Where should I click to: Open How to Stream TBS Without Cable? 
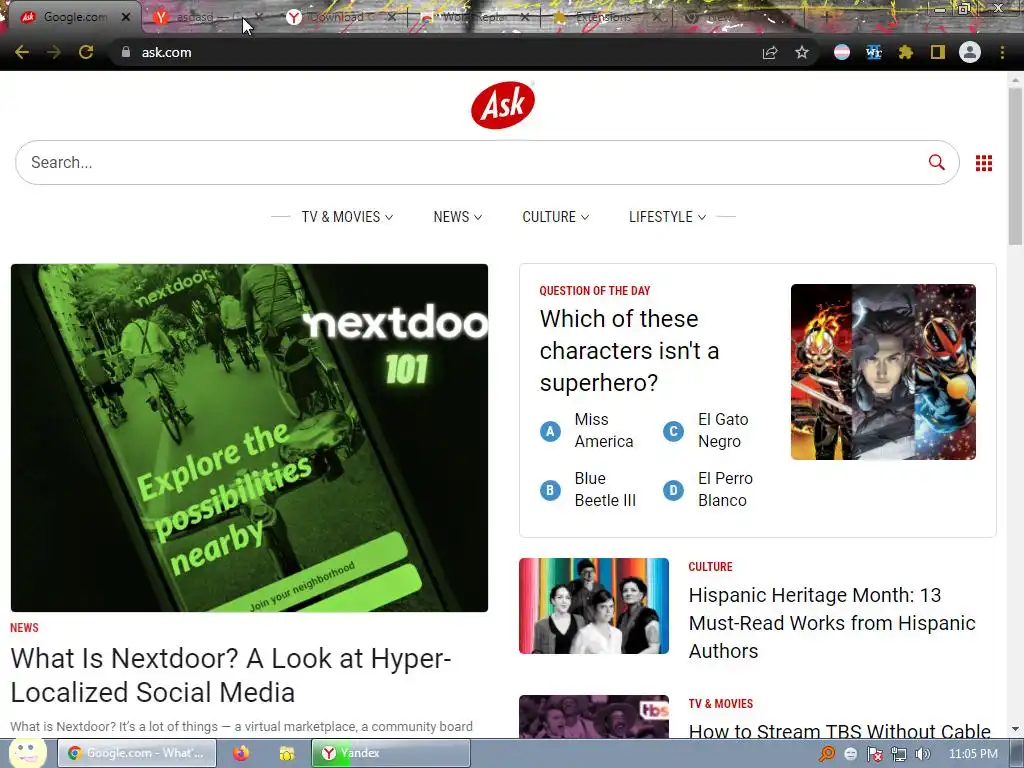839,731
